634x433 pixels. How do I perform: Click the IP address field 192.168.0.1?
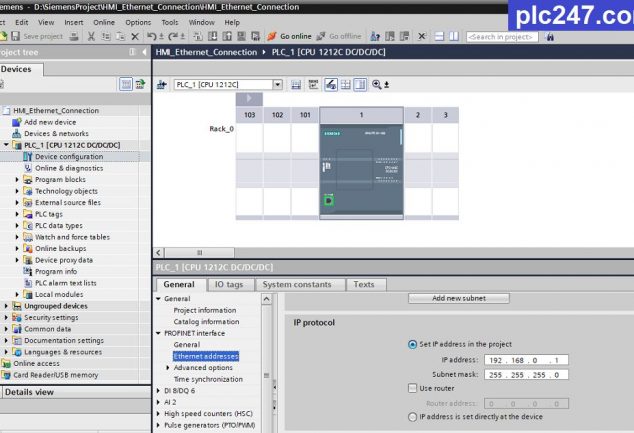click(526, 360)
